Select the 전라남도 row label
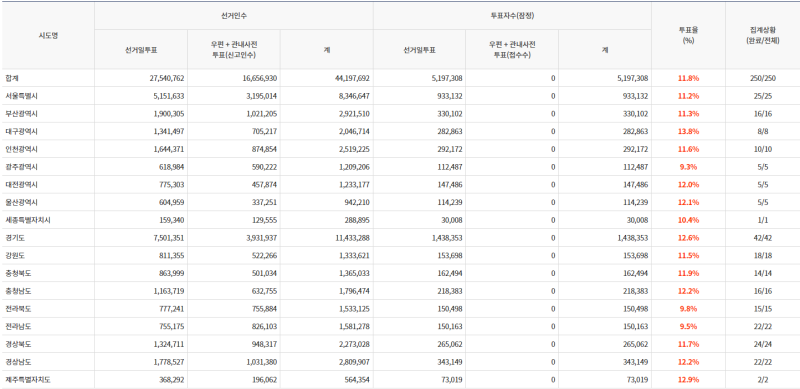Image resolution: width=800 pixels, height=389 pixels. point(18,326)
